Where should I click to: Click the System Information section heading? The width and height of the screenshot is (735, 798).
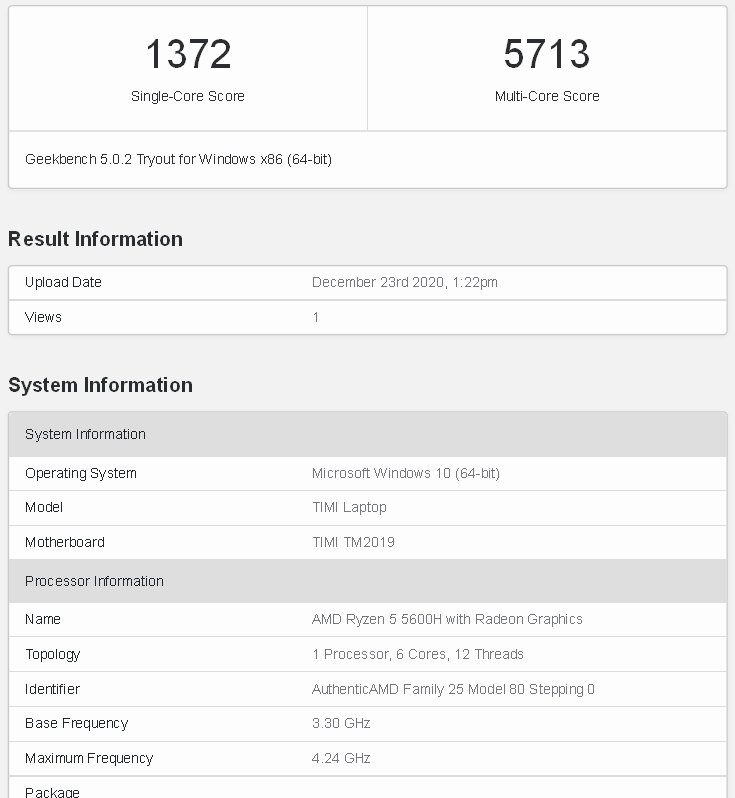[x=100, y=385]
